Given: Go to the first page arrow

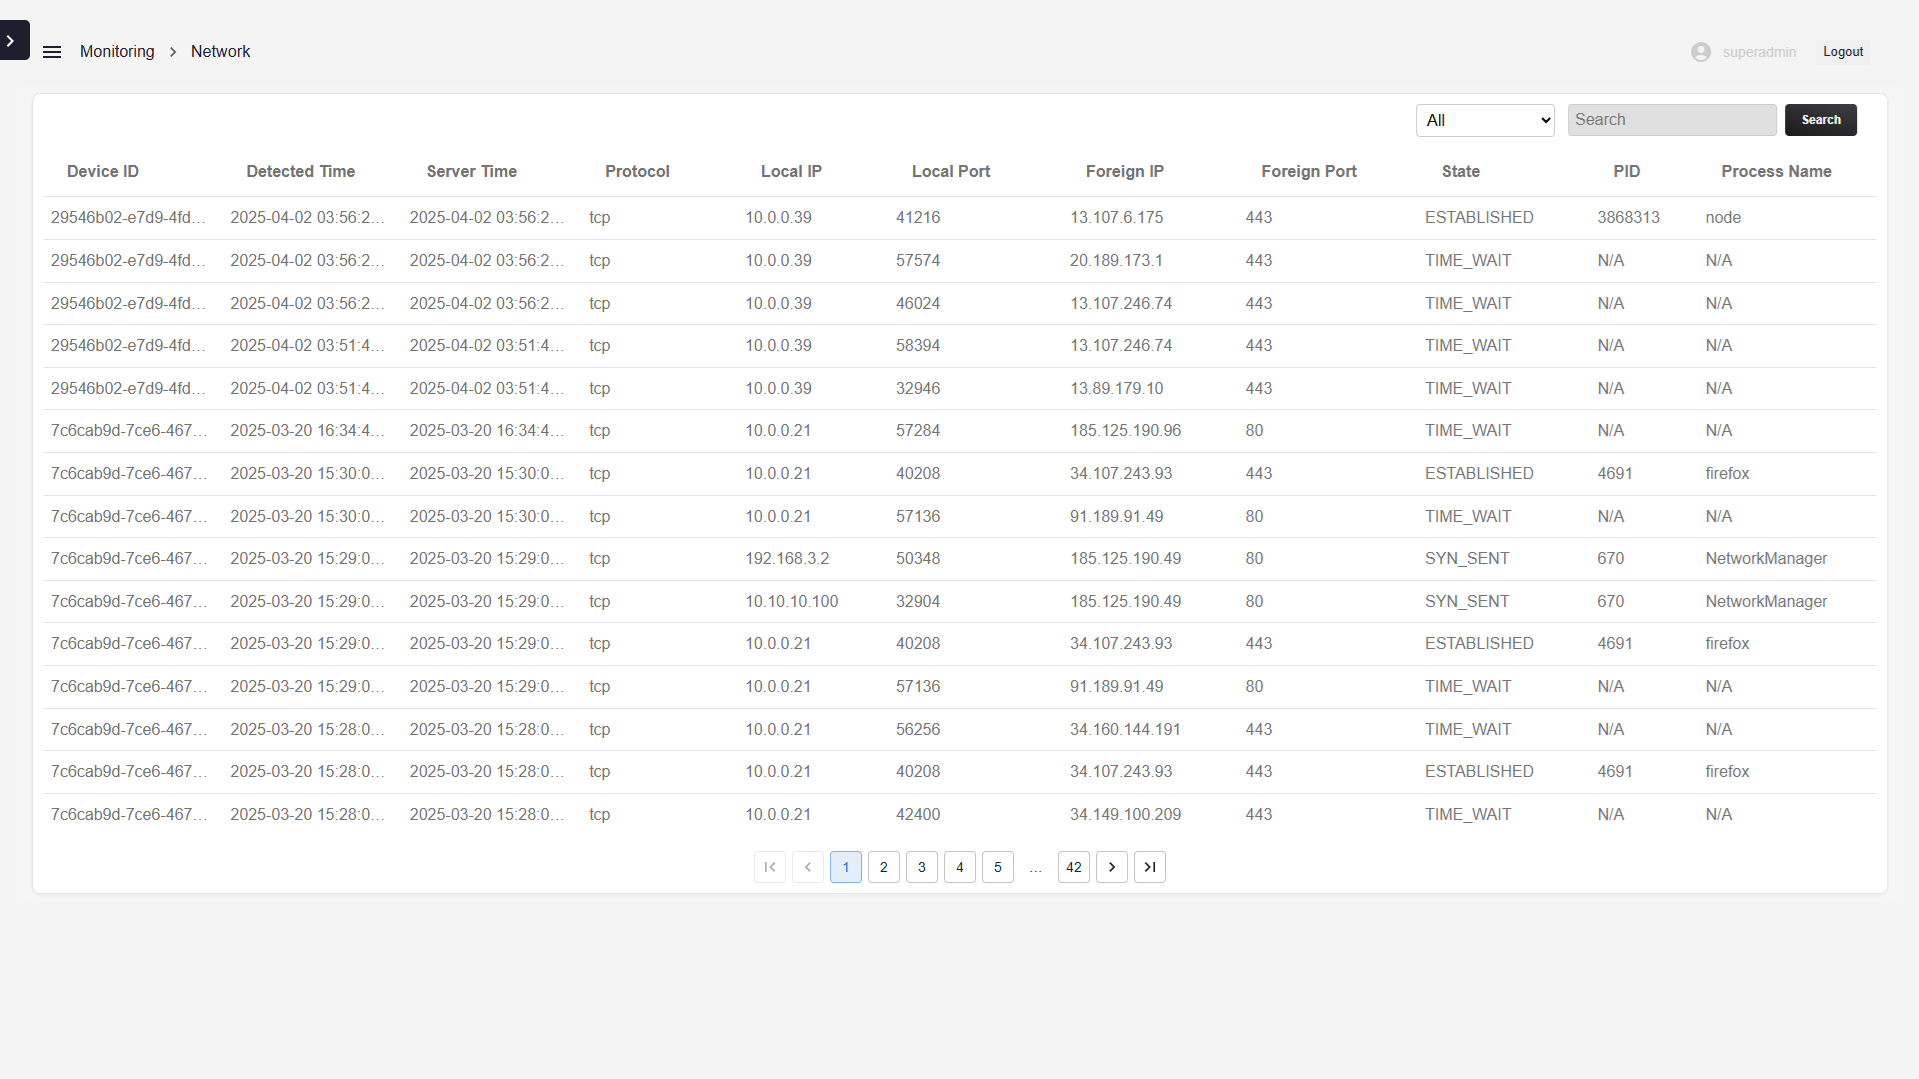Looking at the screenshot, I should (769, 867).
